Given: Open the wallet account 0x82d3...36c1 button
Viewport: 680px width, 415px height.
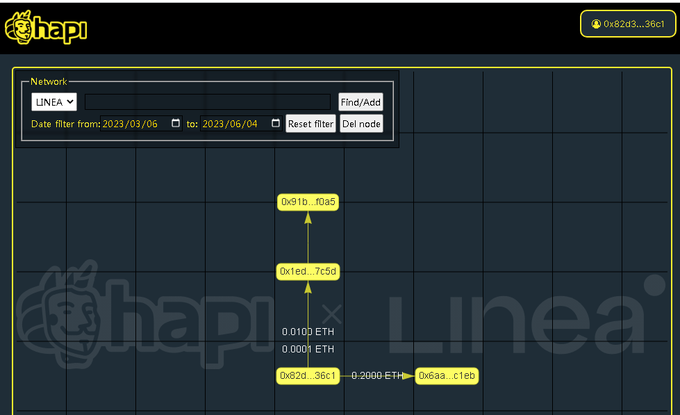Looking at the screenshot, I should (628, 24).
